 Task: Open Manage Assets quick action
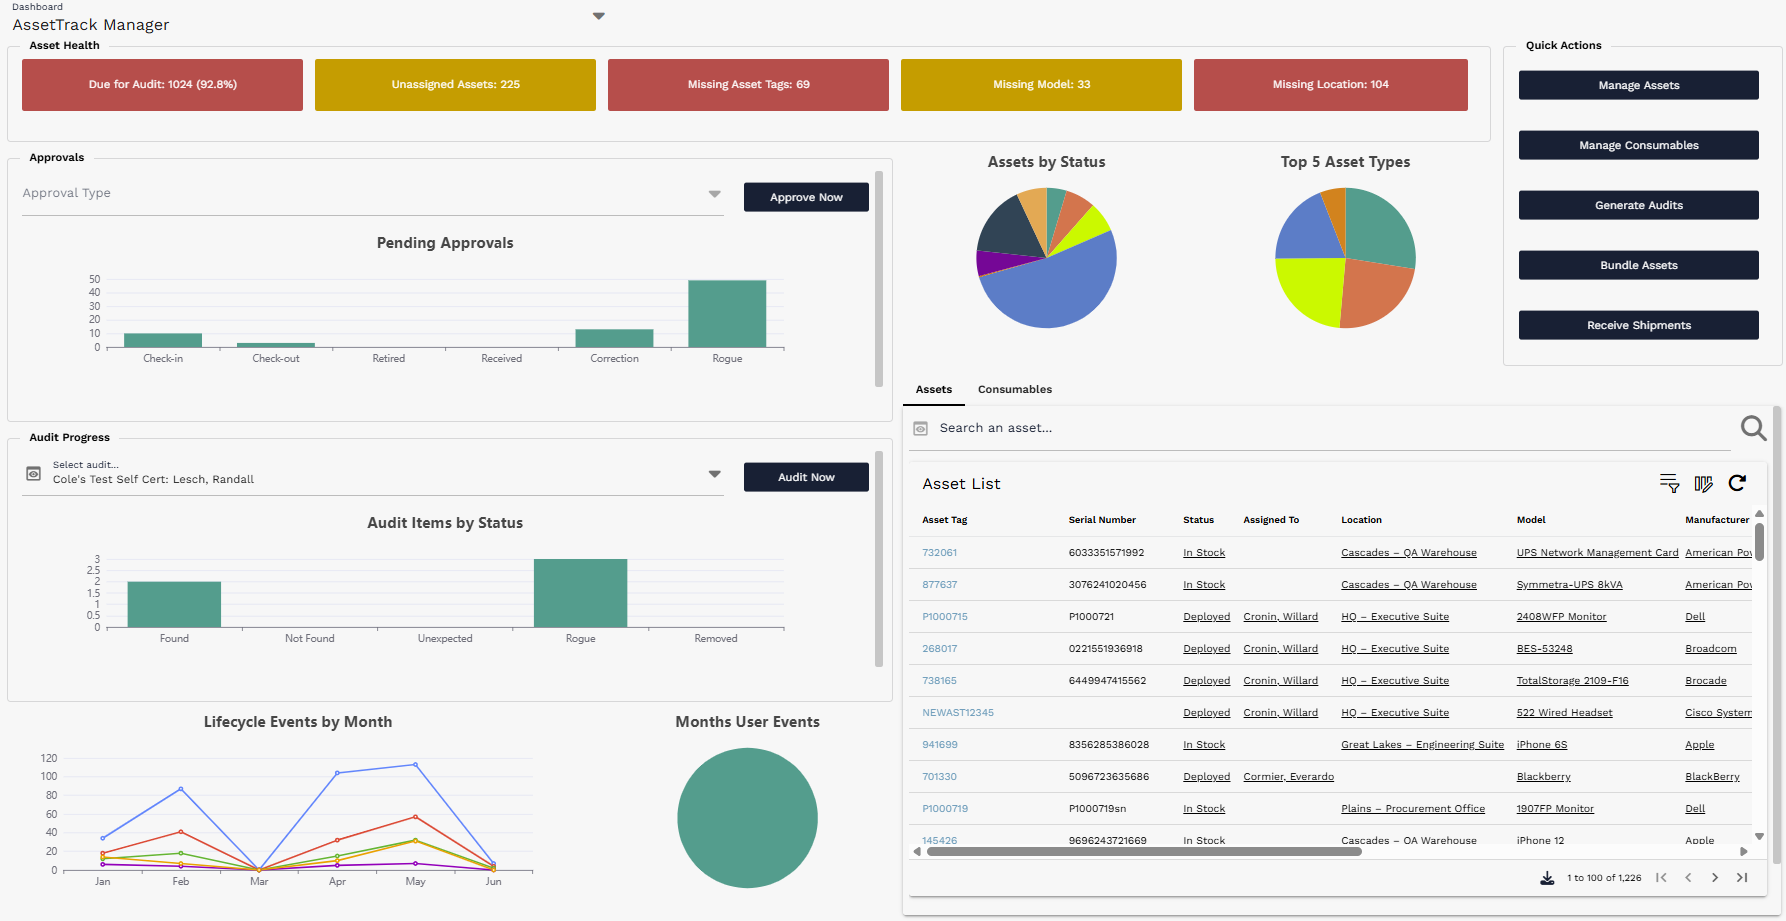pos(1639,85)
